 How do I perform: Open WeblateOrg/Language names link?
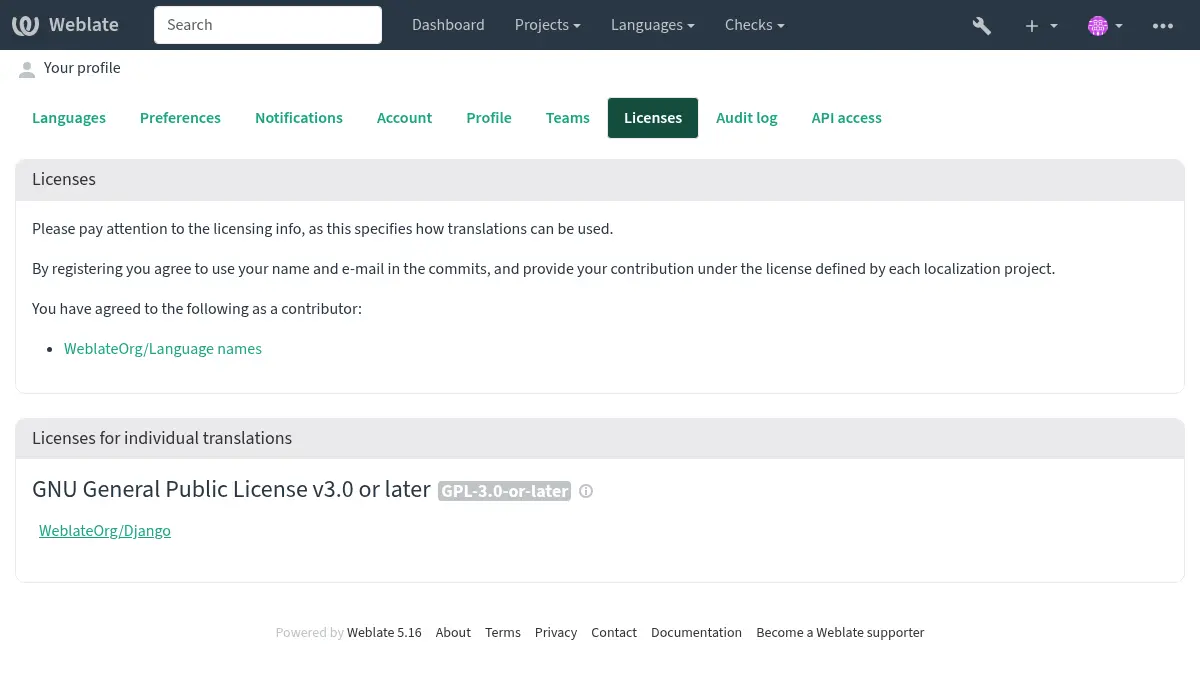click(163, 349)
